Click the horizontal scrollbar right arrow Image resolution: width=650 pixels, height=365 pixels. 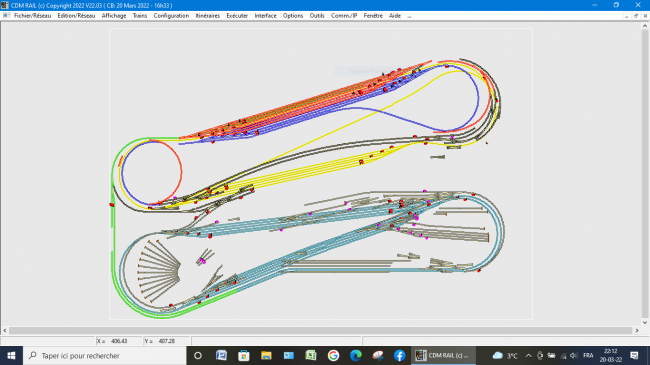pyautogui.click(x=637, y=331)
